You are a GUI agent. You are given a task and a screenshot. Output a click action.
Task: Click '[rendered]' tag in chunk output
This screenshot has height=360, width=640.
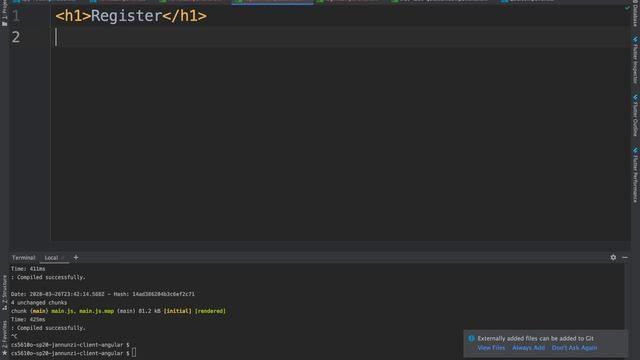pyautogui.click(x=210, y=311)
